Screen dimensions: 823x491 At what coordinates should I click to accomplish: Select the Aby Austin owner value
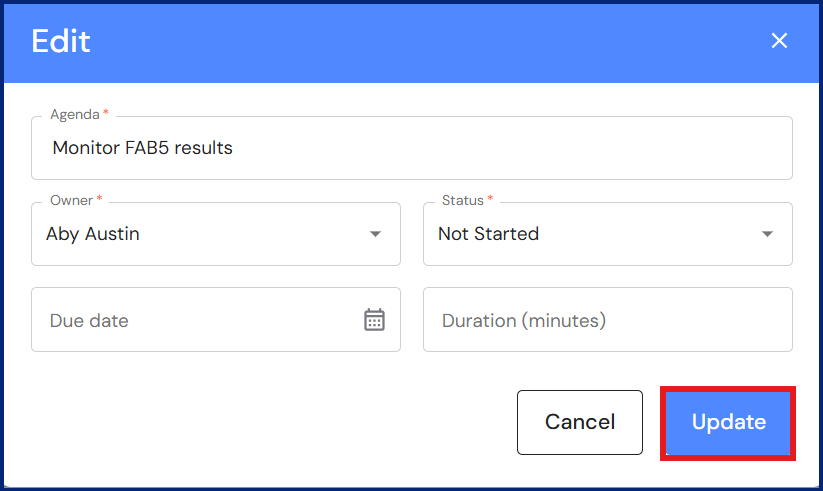(x=93, y=234)
